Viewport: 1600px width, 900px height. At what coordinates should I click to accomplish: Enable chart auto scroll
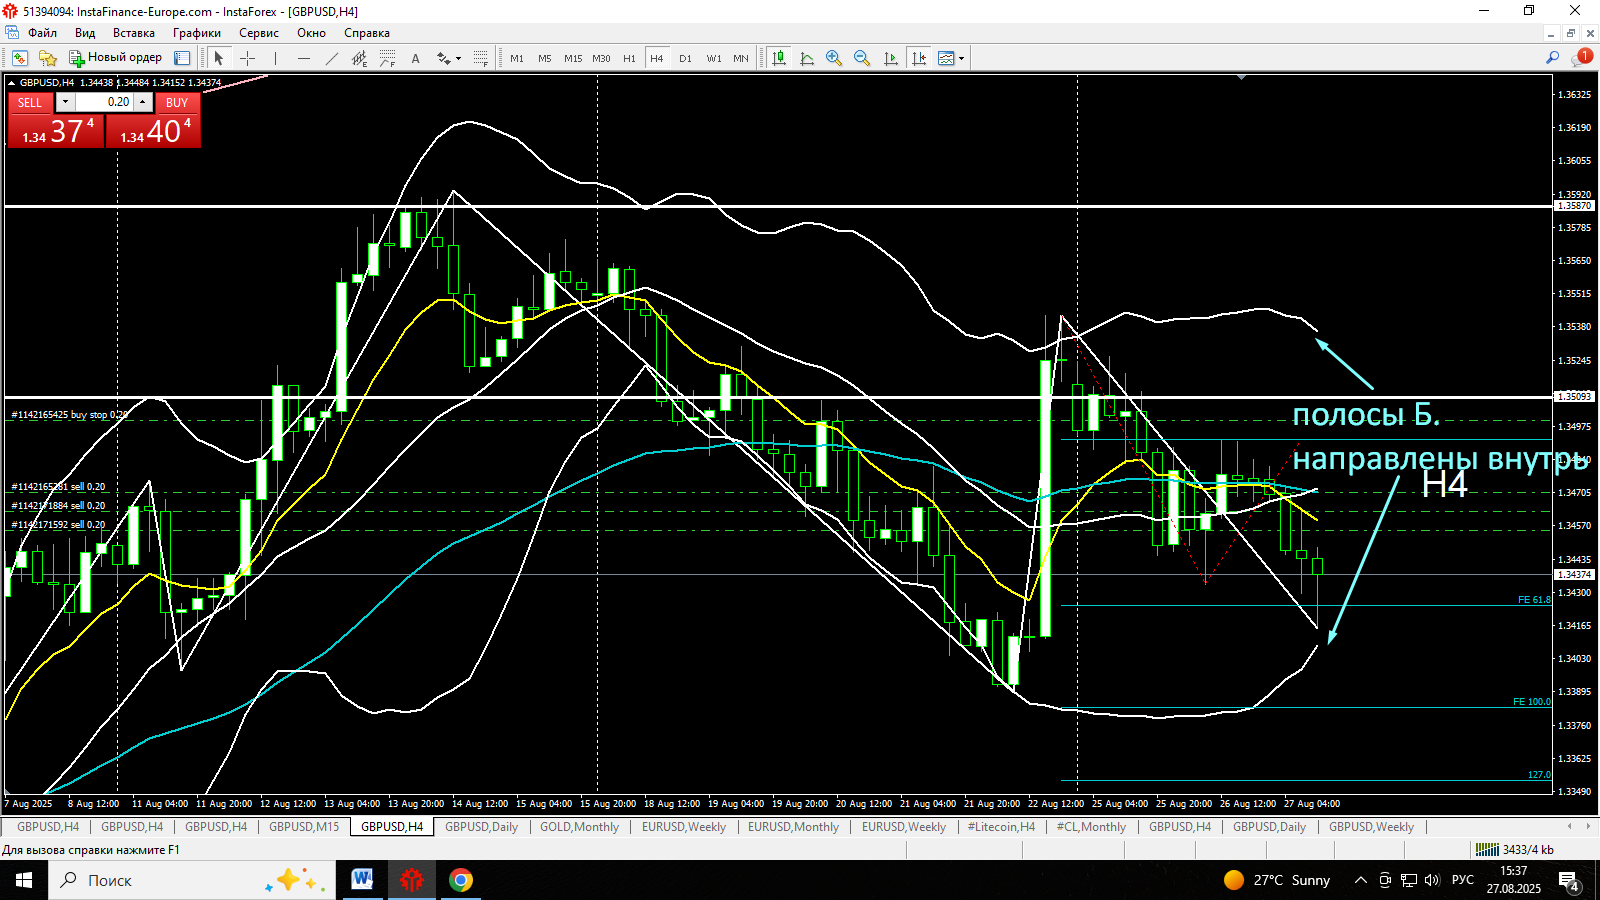[x=890, y=58]
